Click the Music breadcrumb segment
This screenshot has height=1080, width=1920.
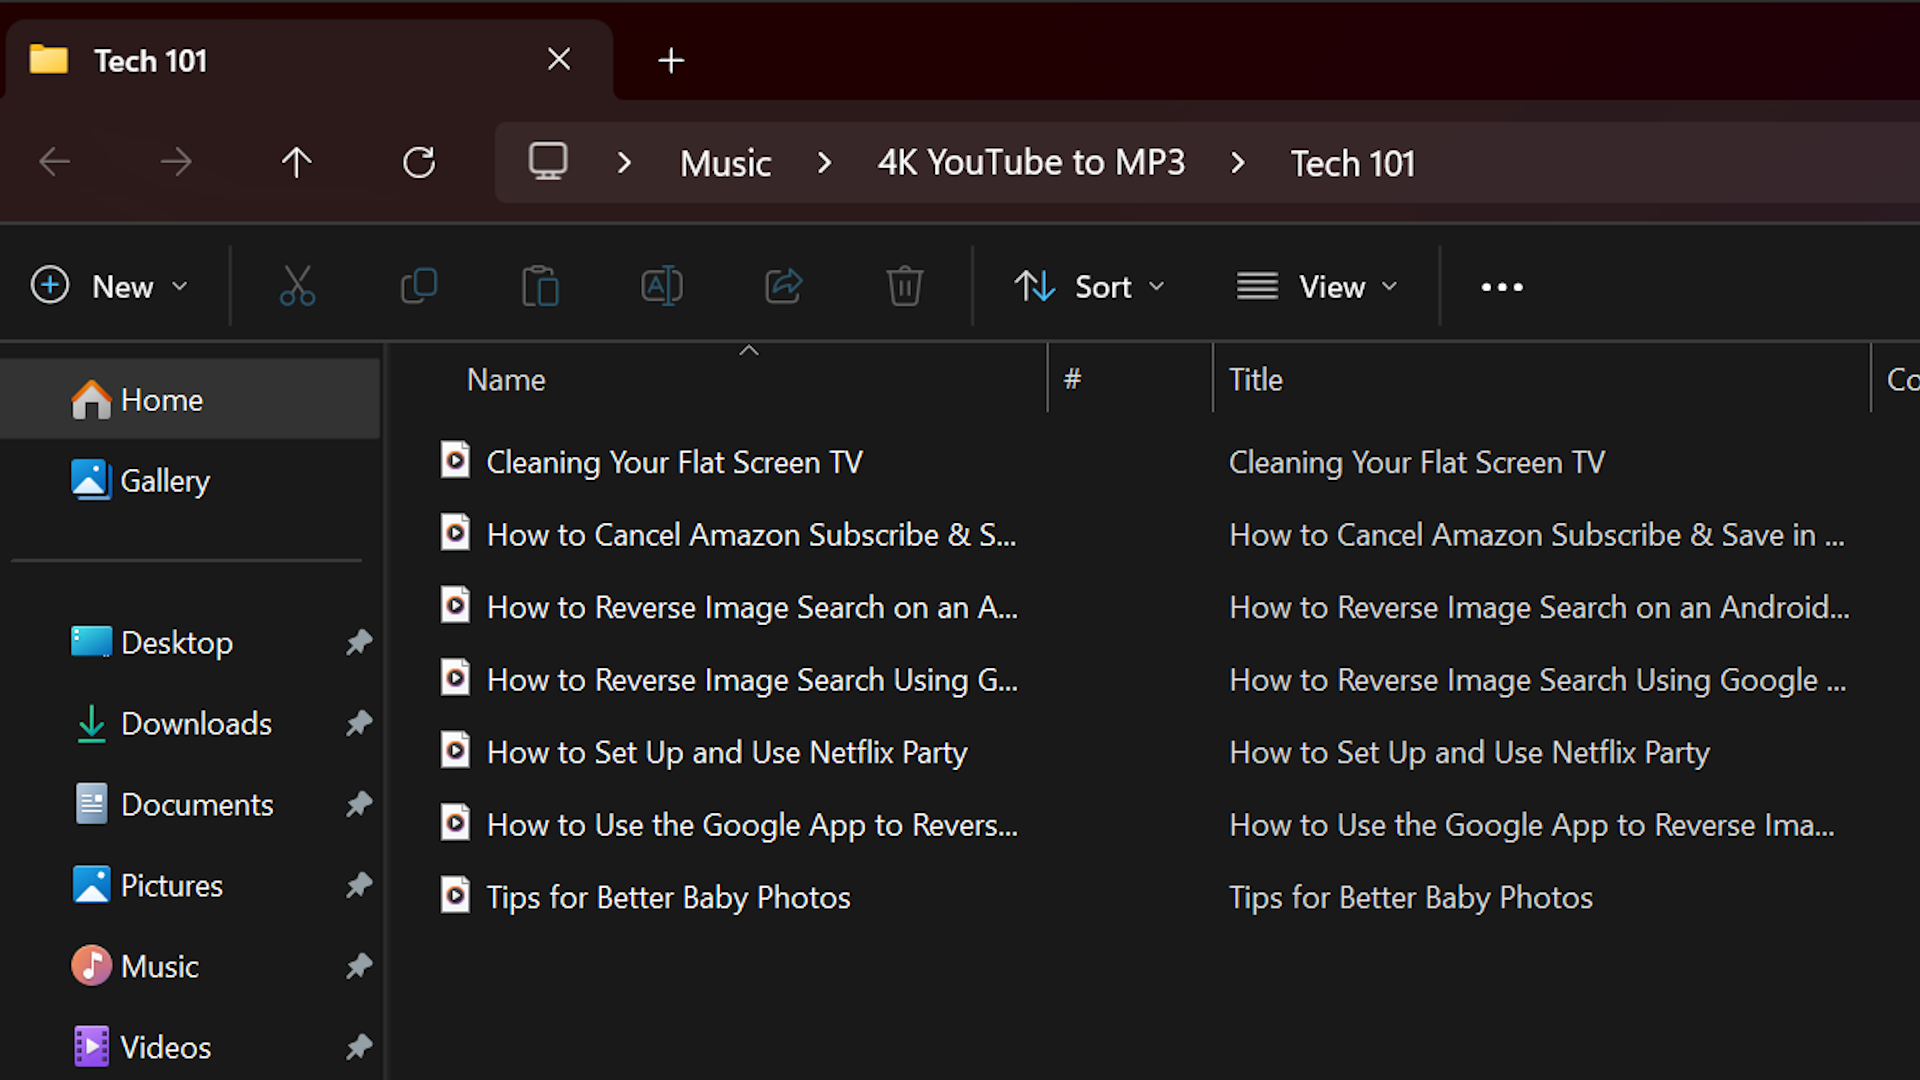(725, 163)
